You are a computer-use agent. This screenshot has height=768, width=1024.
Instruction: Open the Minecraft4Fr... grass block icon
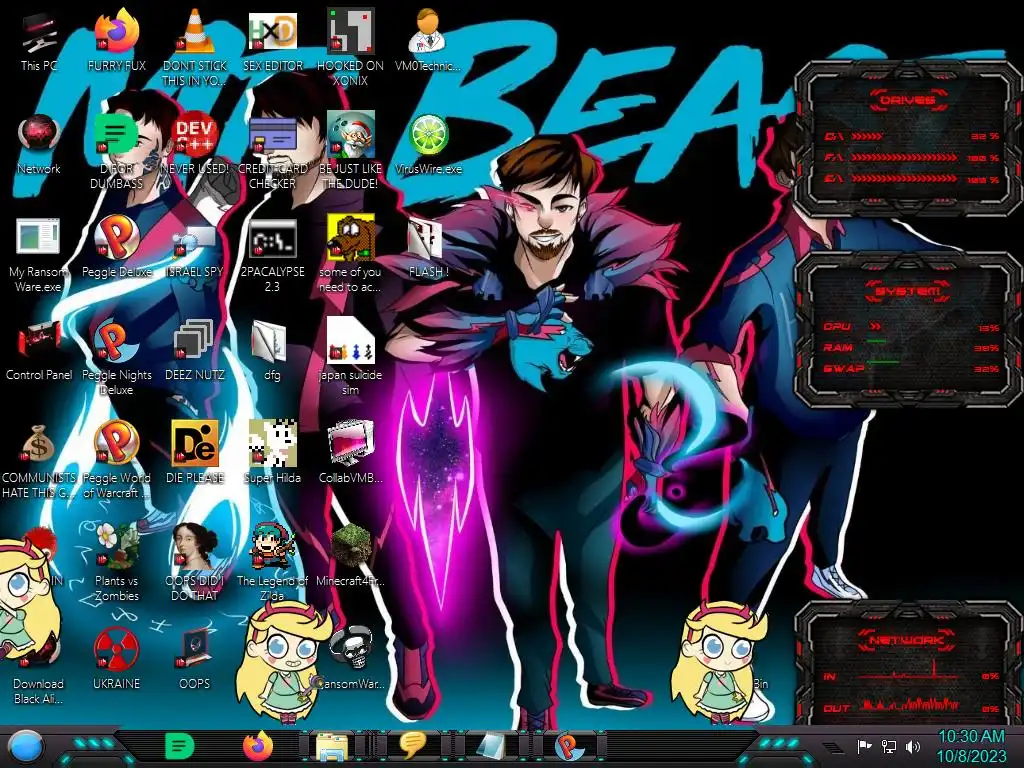coord(351,556)
